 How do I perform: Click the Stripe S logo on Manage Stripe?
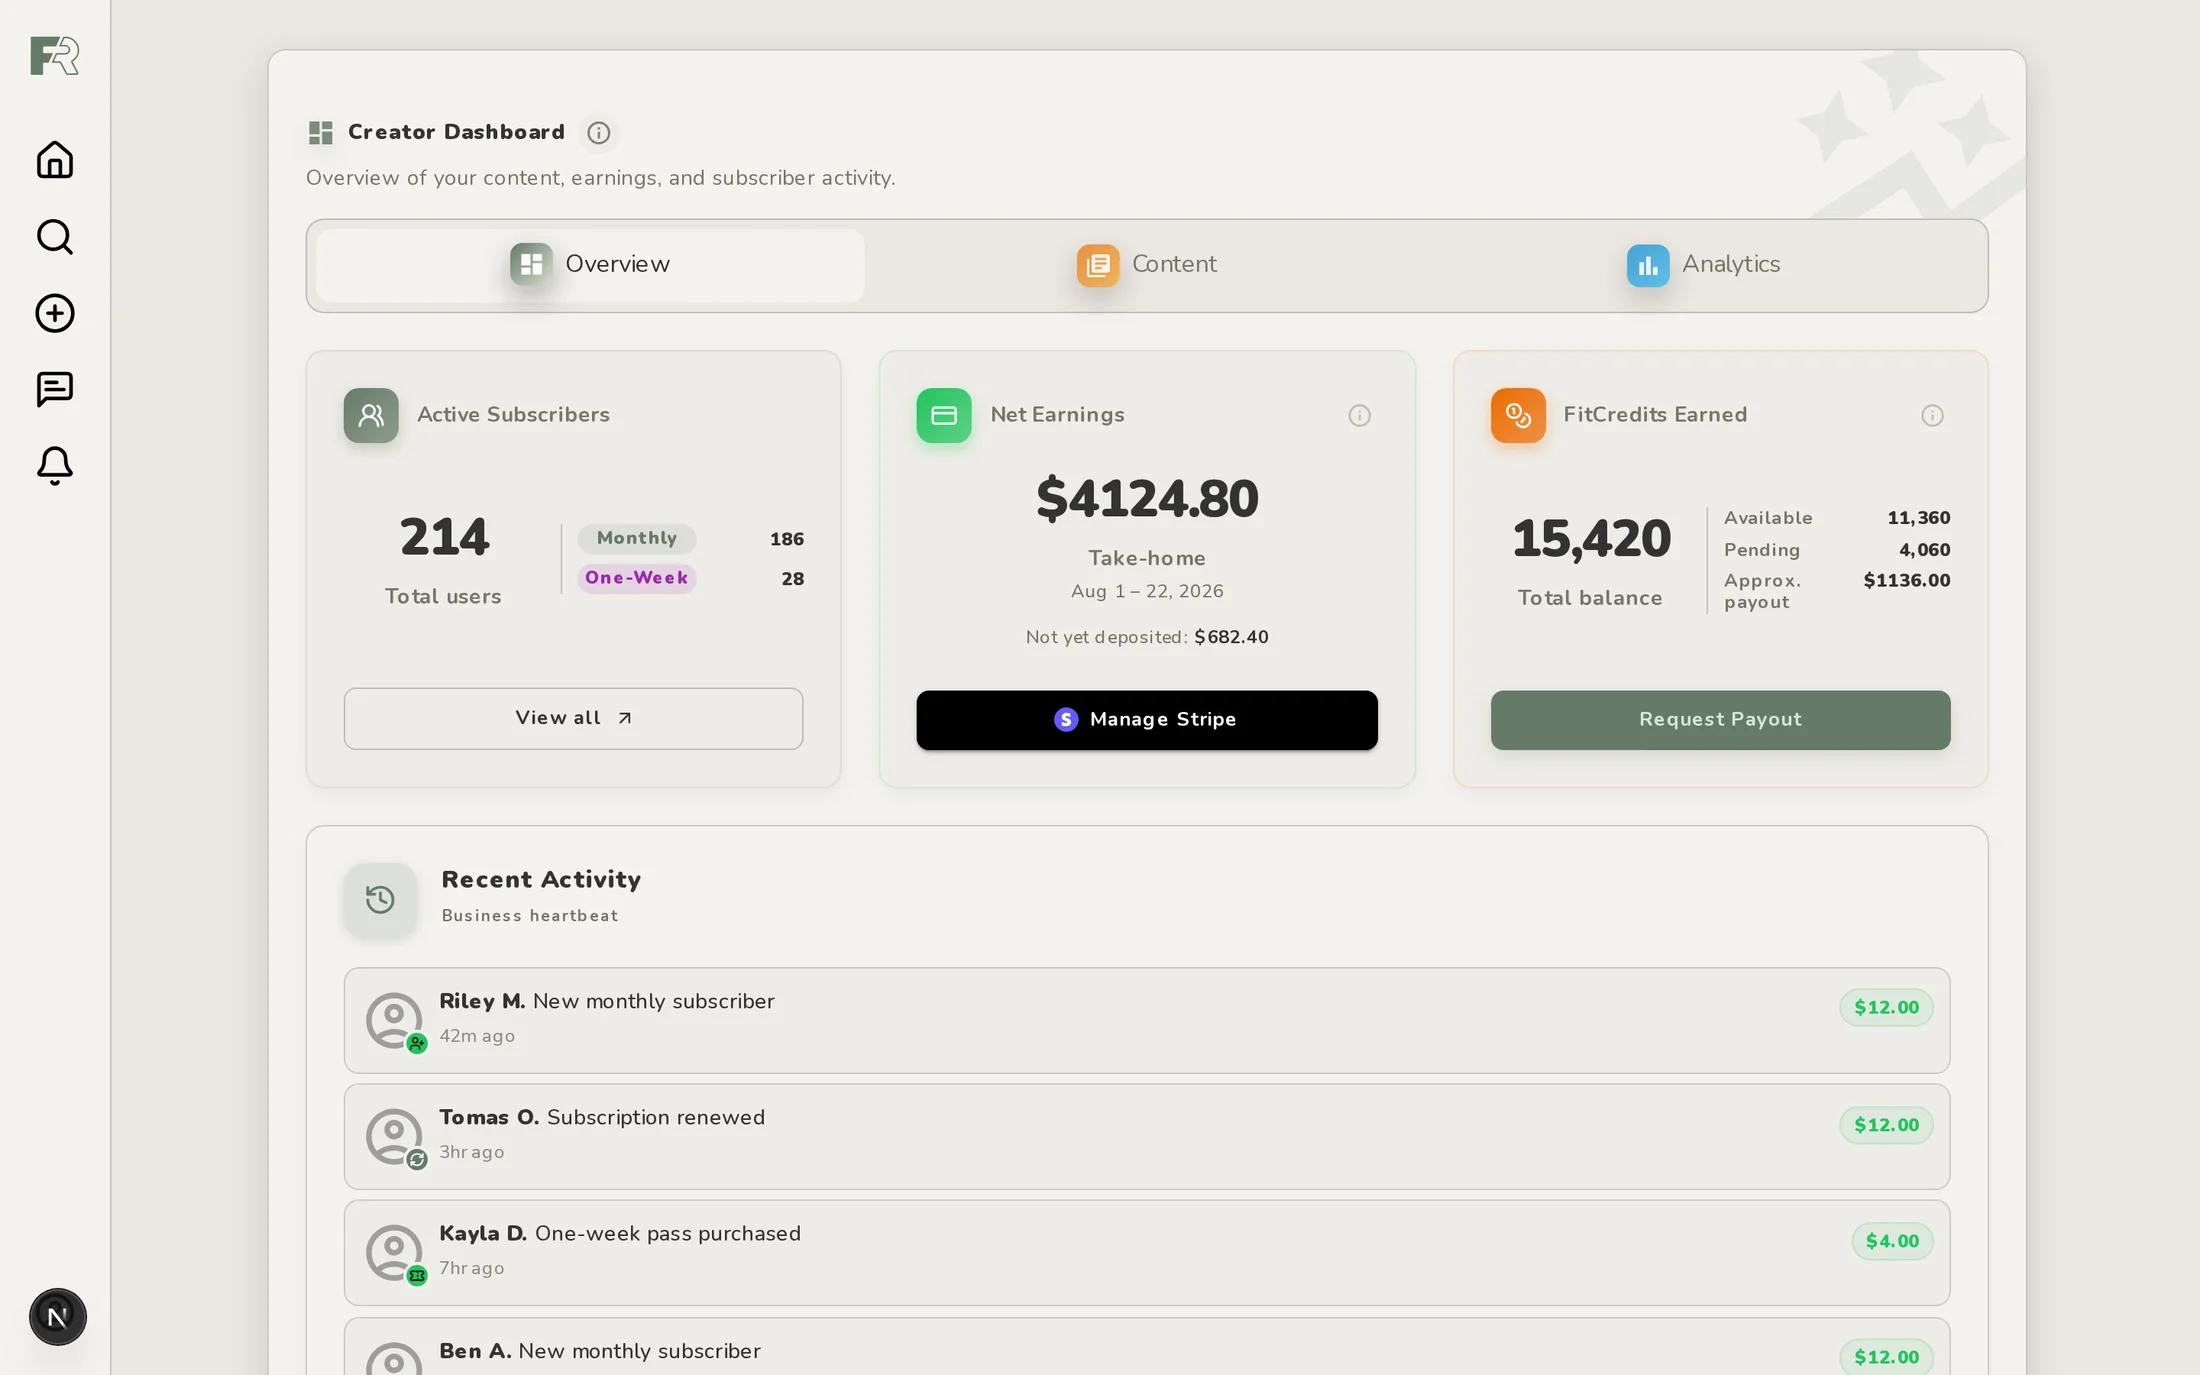[x=1066, y=720]
